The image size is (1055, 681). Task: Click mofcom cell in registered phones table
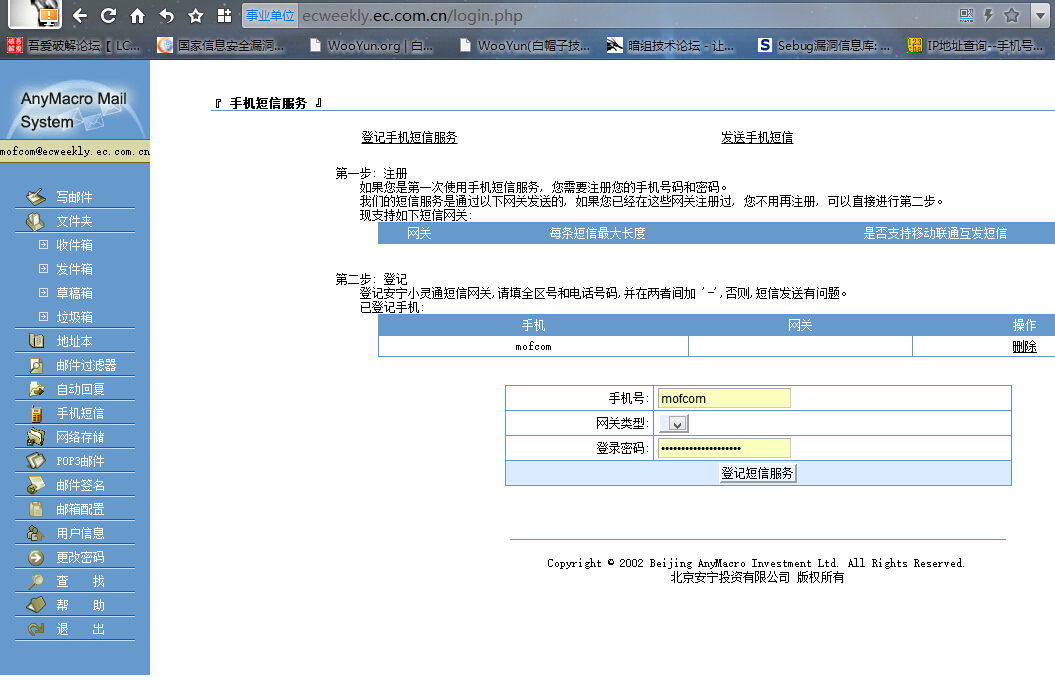(x=533, y=347)
